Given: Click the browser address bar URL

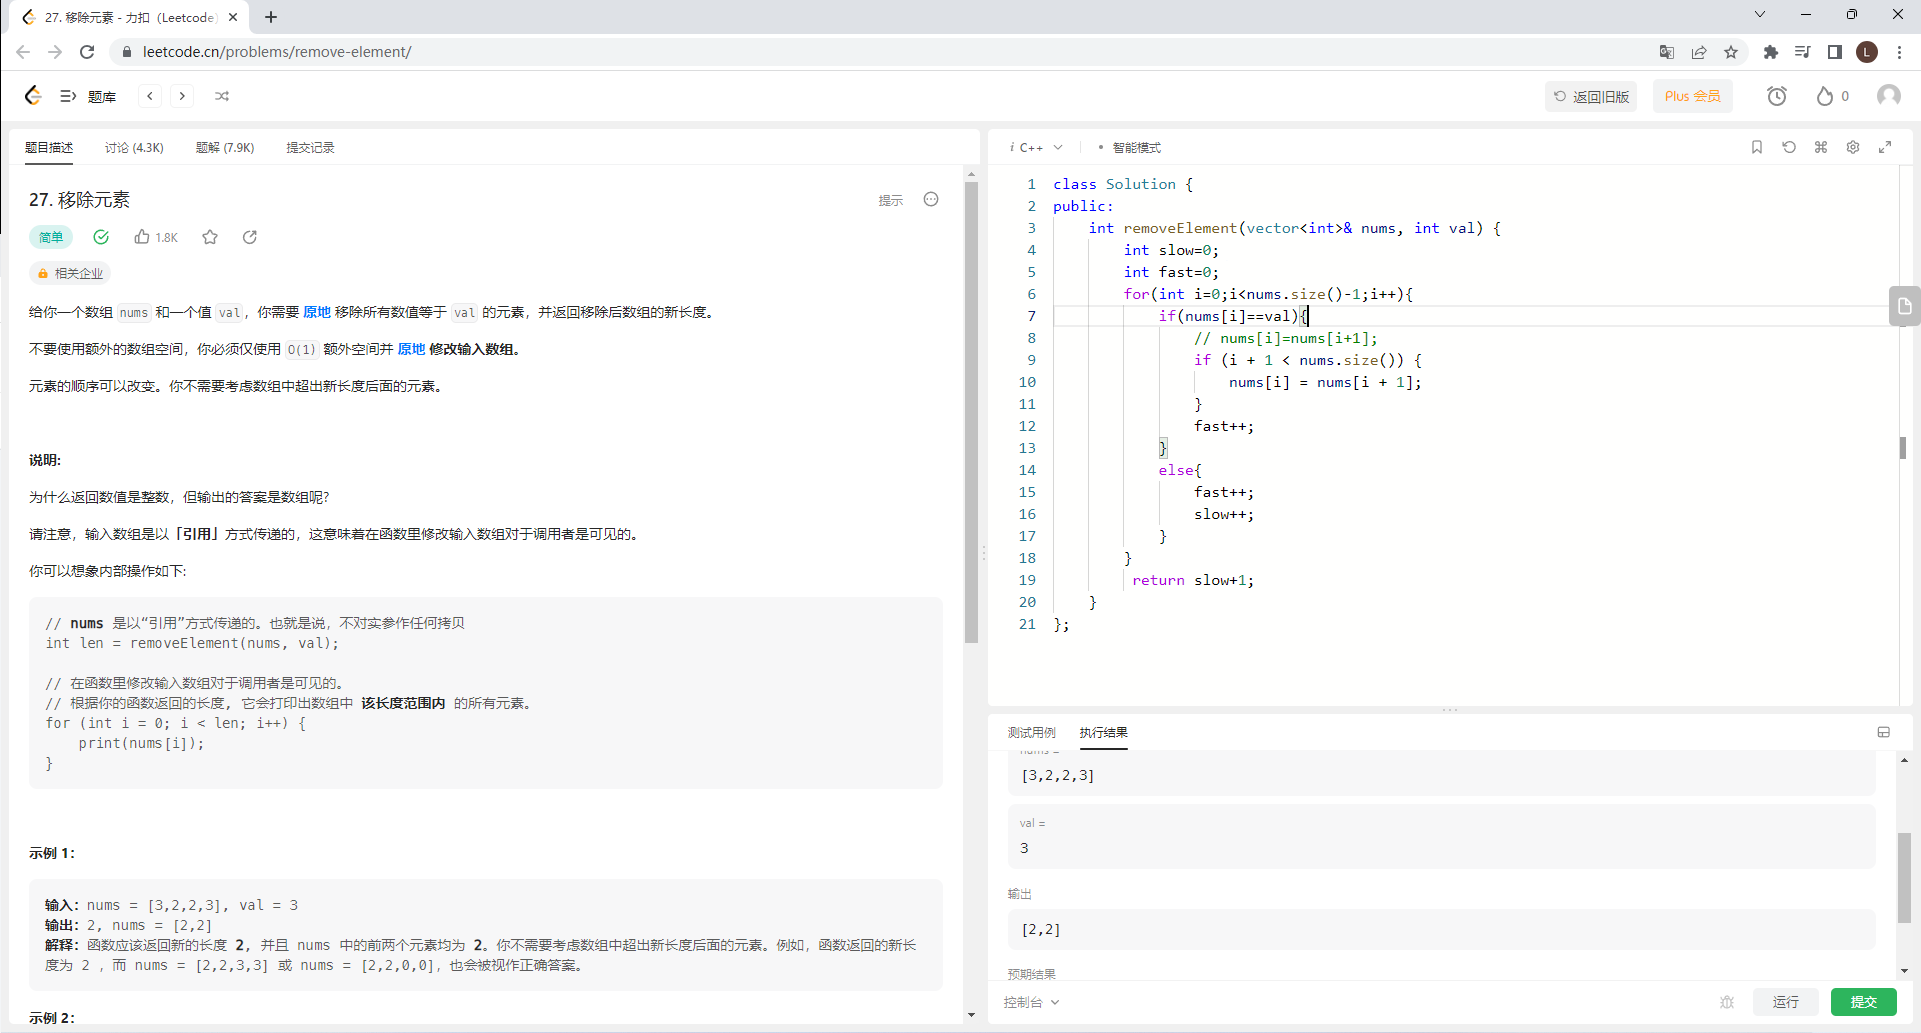Looking at the screenshot, I should click(x=277, y=52).
